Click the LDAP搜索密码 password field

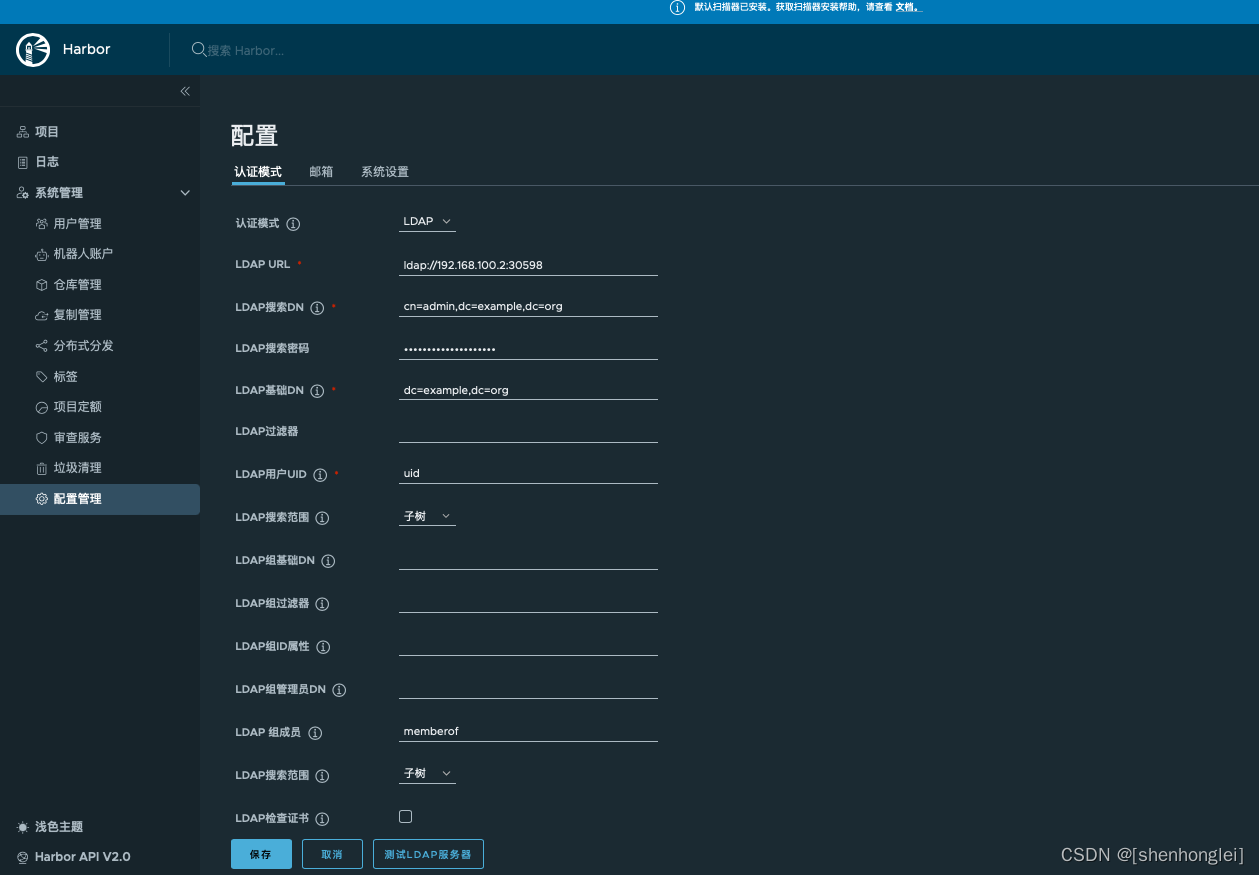pyautogui.click(x=528, y=348)
